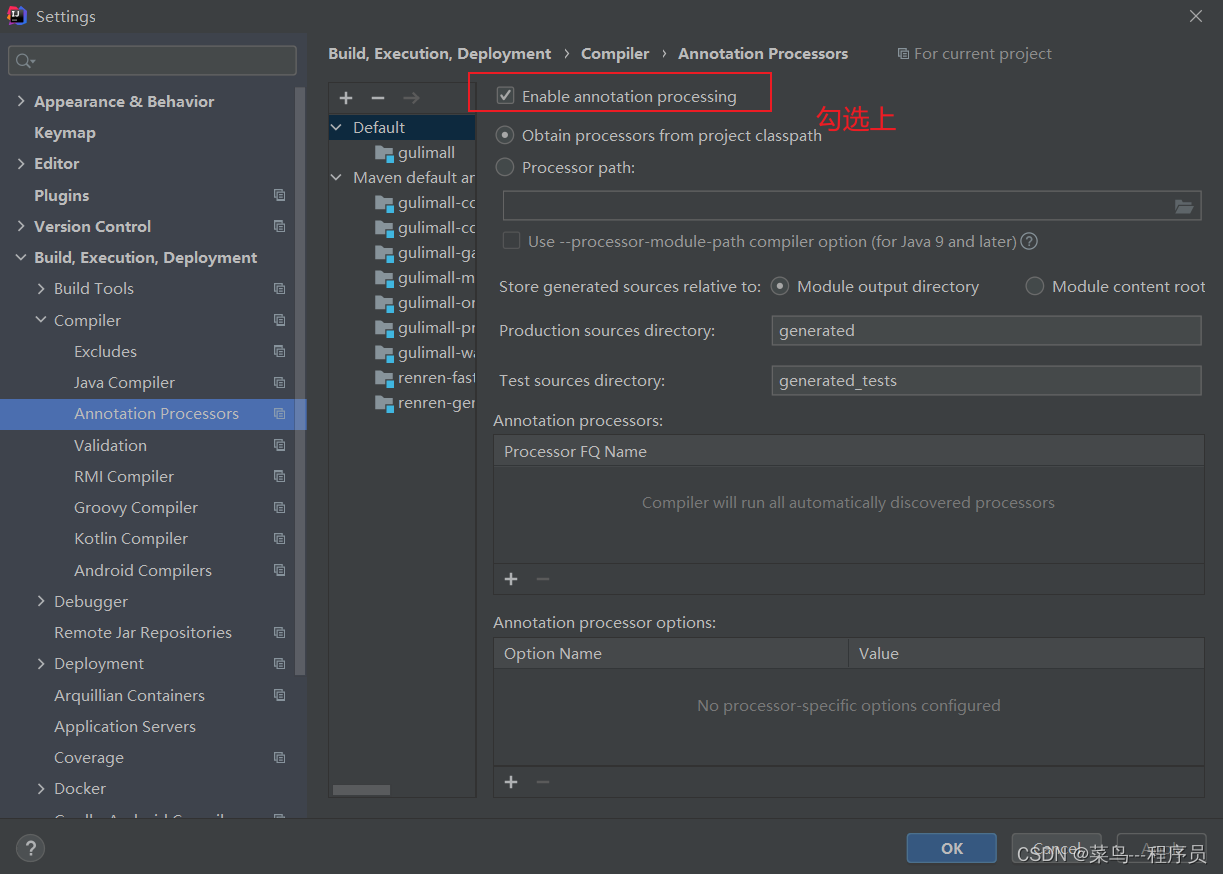This screenshot has height=874, width=1223.
Task: Open the folder browser for Processor path
Action: [1185, 206]
